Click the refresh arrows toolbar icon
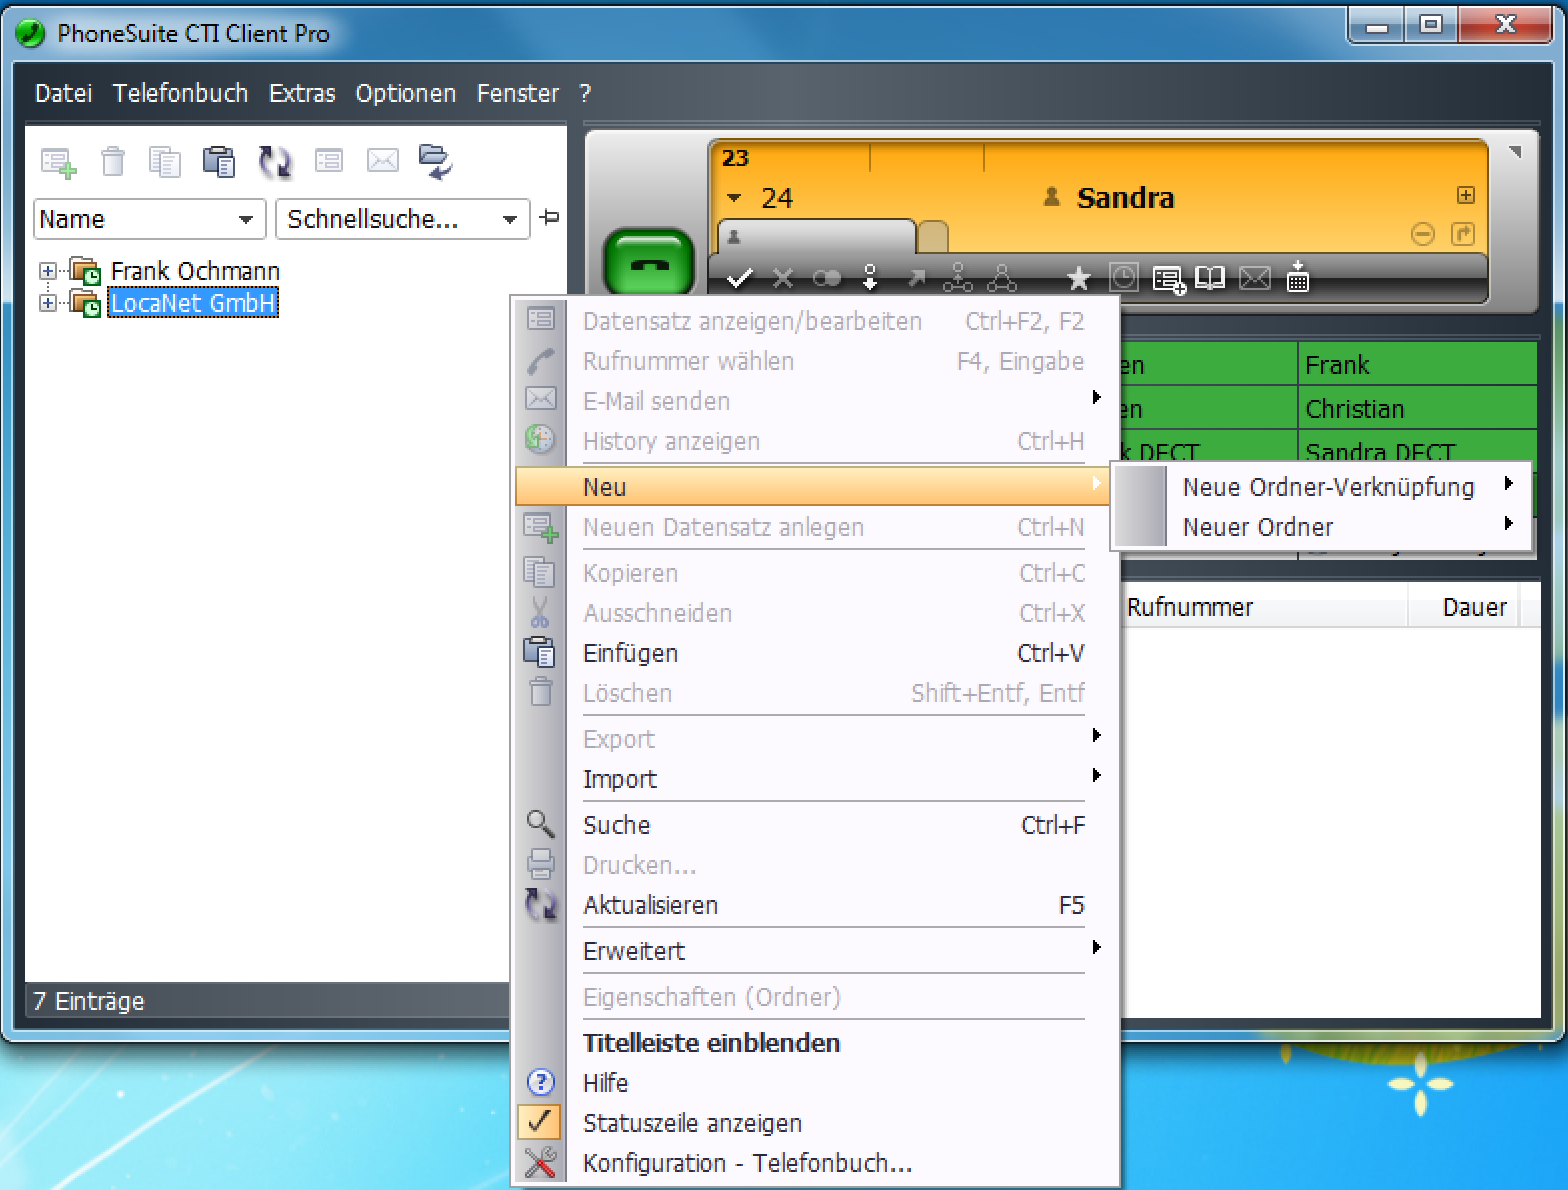The height and width of the screenshot is (1190, 1568). pyautogui.click(x=274, y=161)
